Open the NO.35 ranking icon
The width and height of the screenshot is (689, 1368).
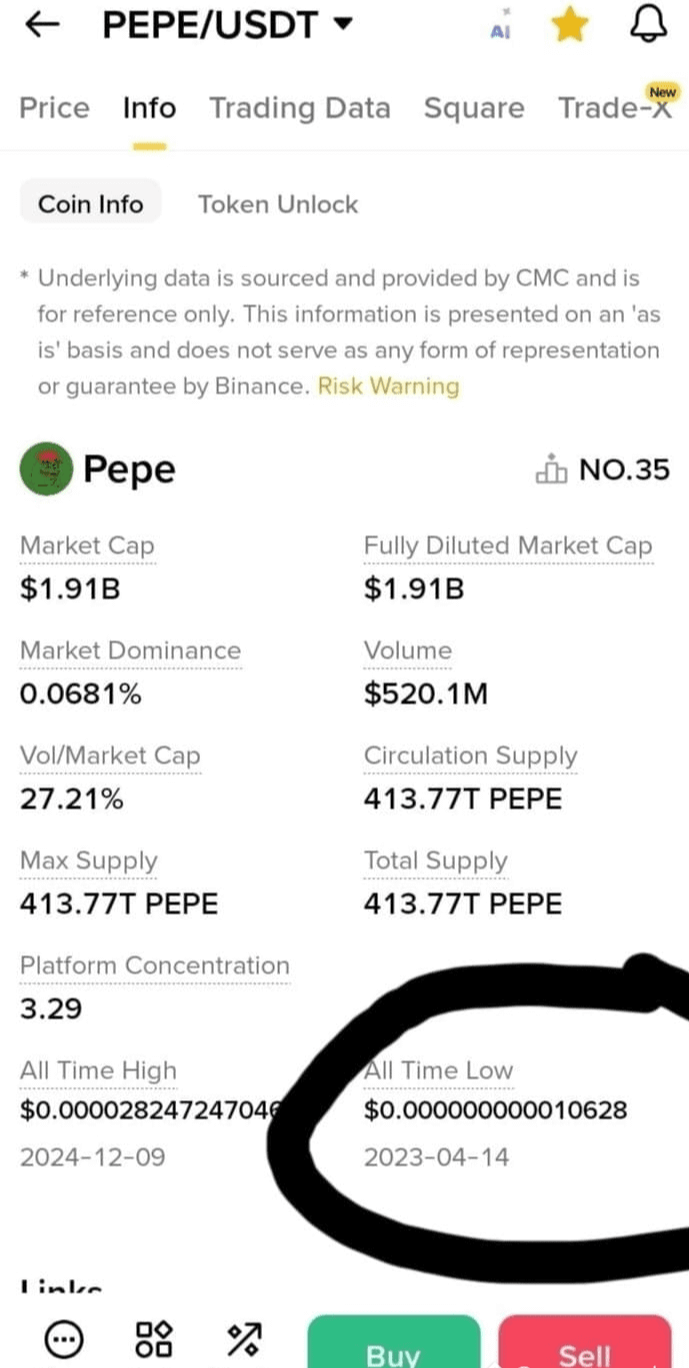(x=552, y=469)
